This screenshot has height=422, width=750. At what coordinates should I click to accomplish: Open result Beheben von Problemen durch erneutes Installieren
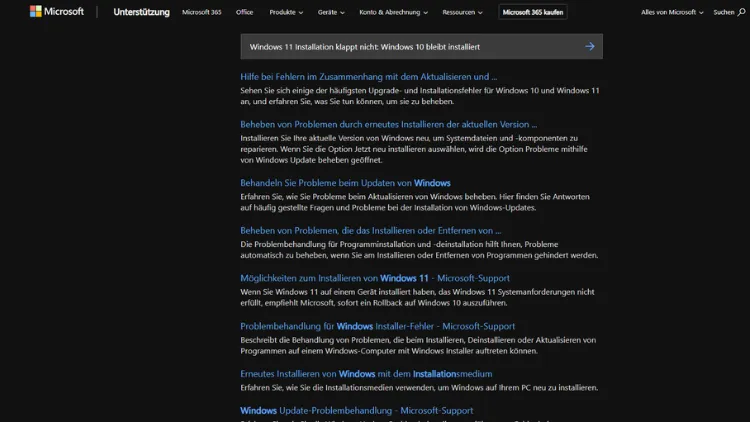pyautogui.click(x=388, y=124)
